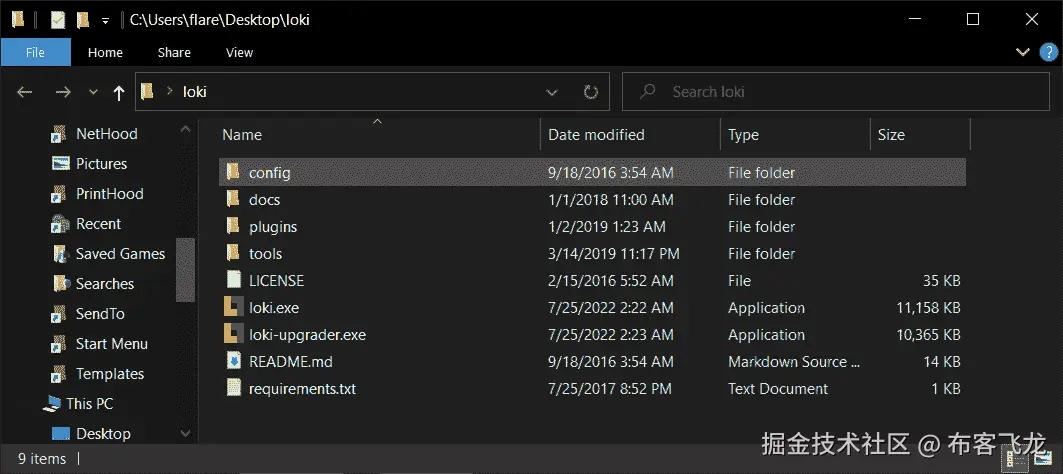Expand the ribbon with the chevron

coord(1022,52)
